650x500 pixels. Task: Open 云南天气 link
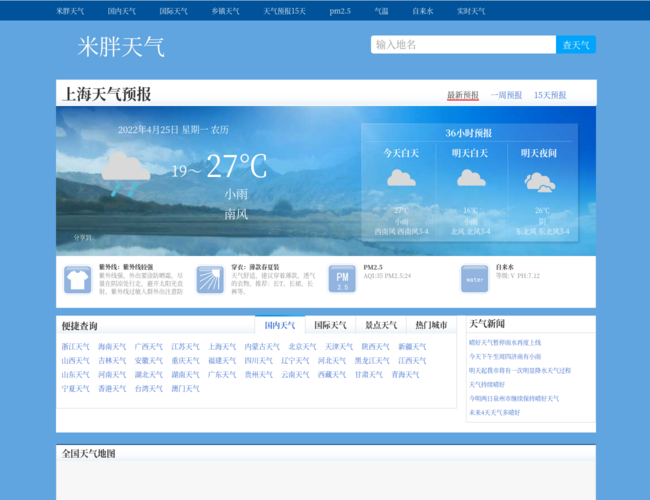[x=295, y=375]
